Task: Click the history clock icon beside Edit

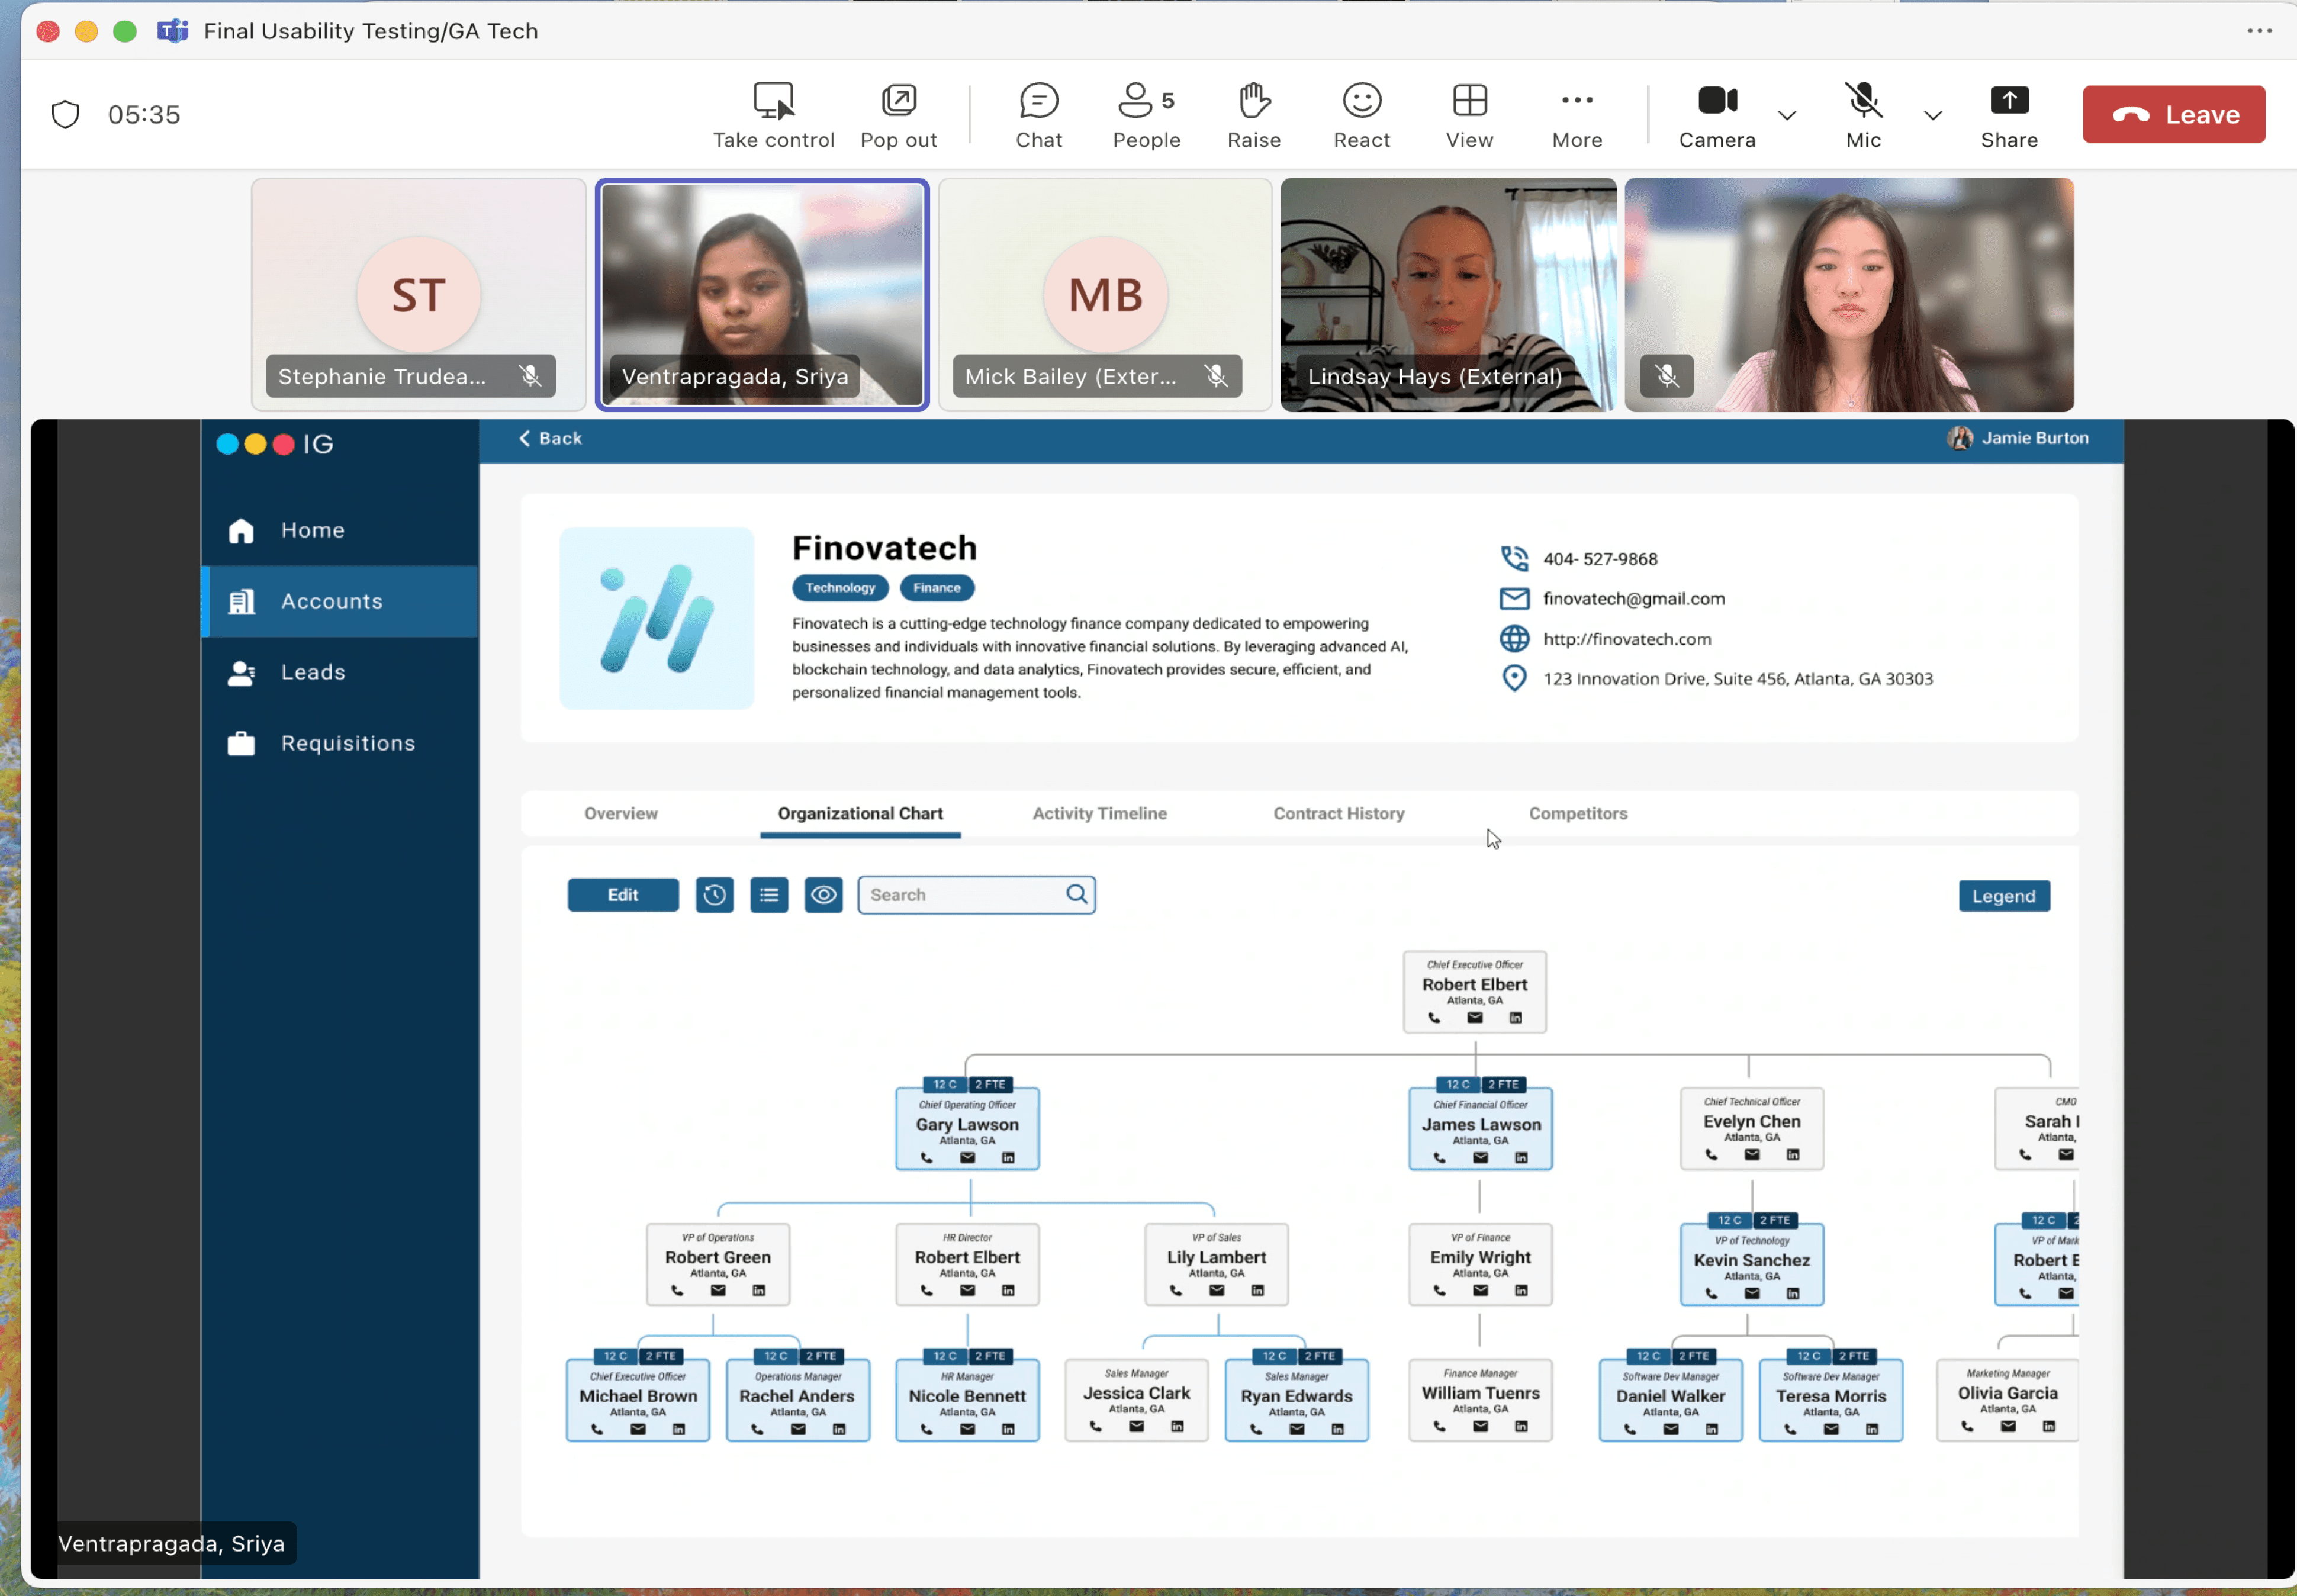Action: (714, 895)
